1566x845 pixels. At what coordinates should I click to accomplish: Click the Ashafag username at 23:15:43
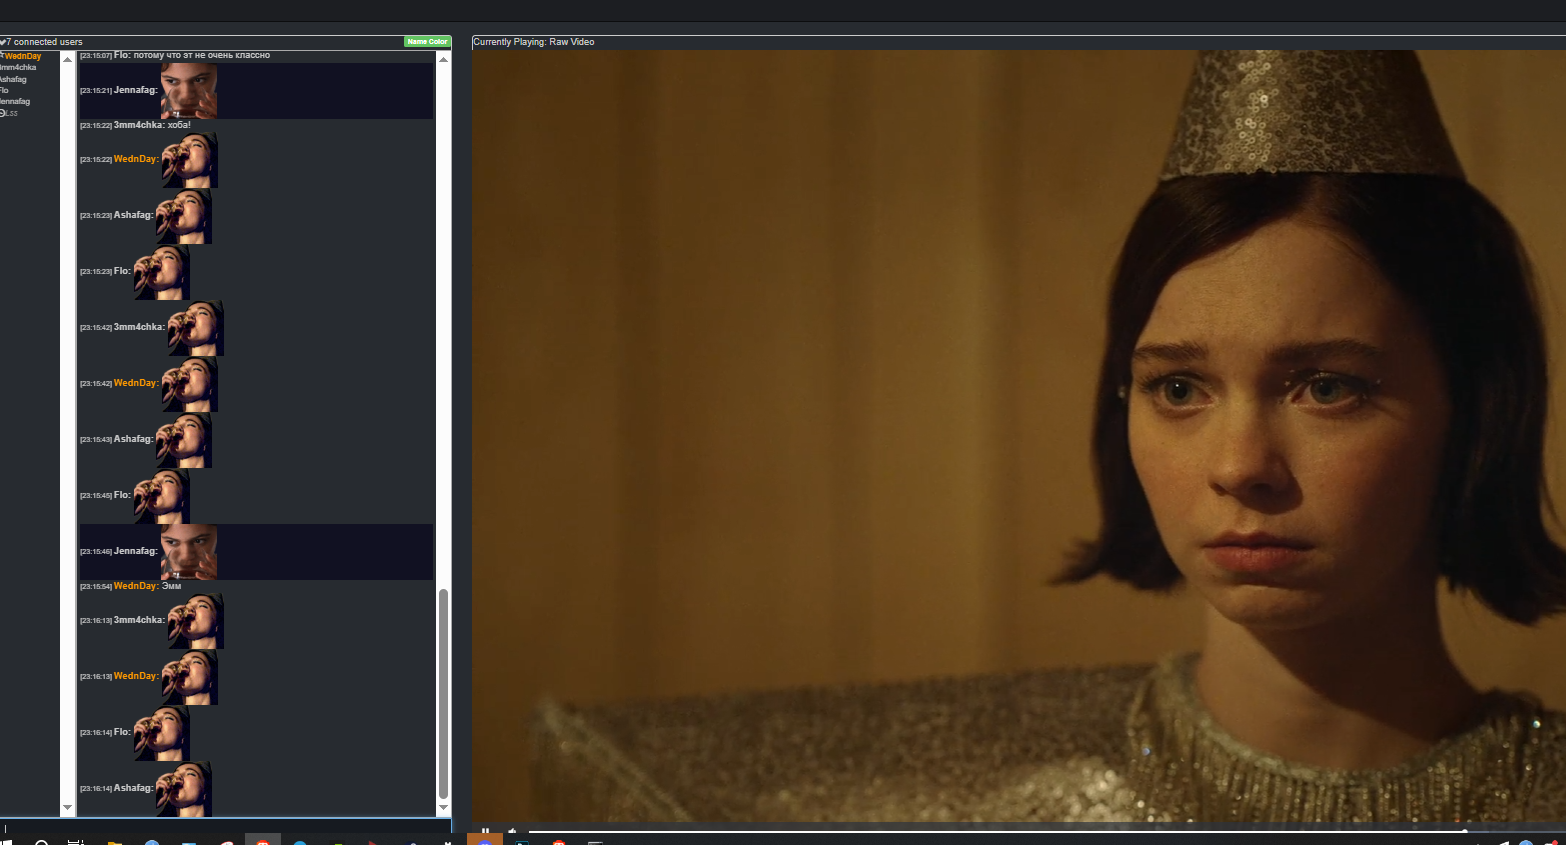(x=134, y=439)
